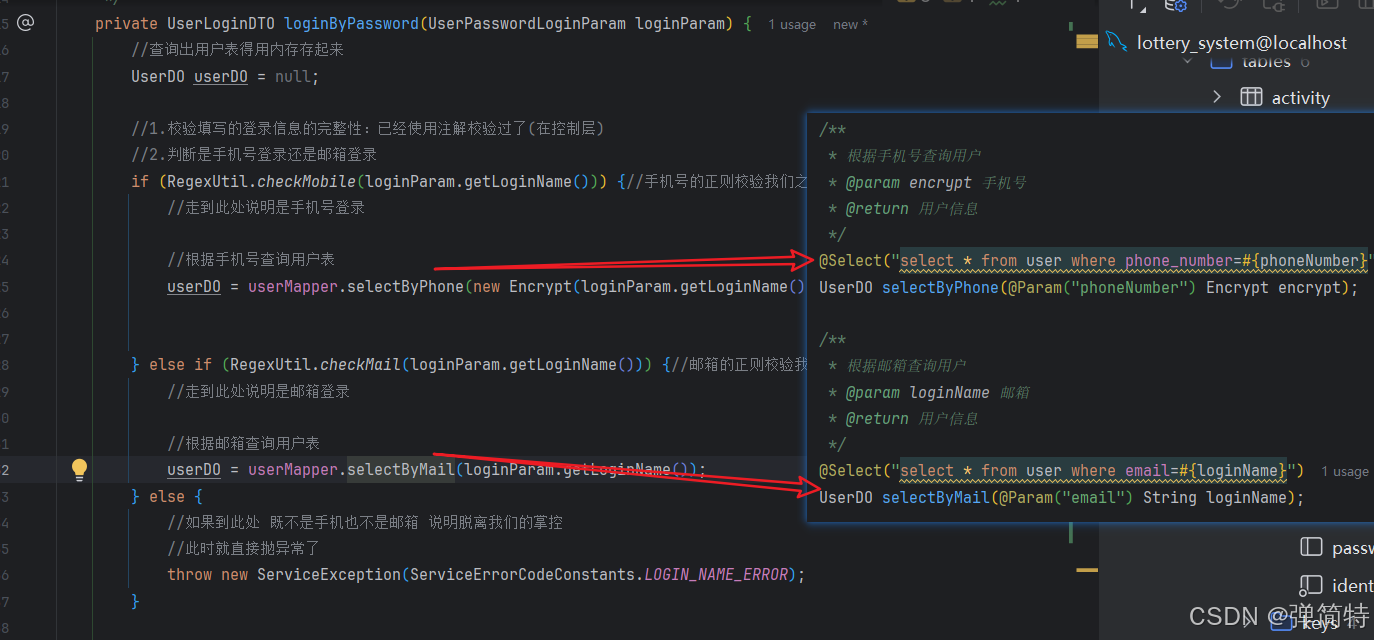Click selectByMail declaration in mapper popup

click(936, 497)
